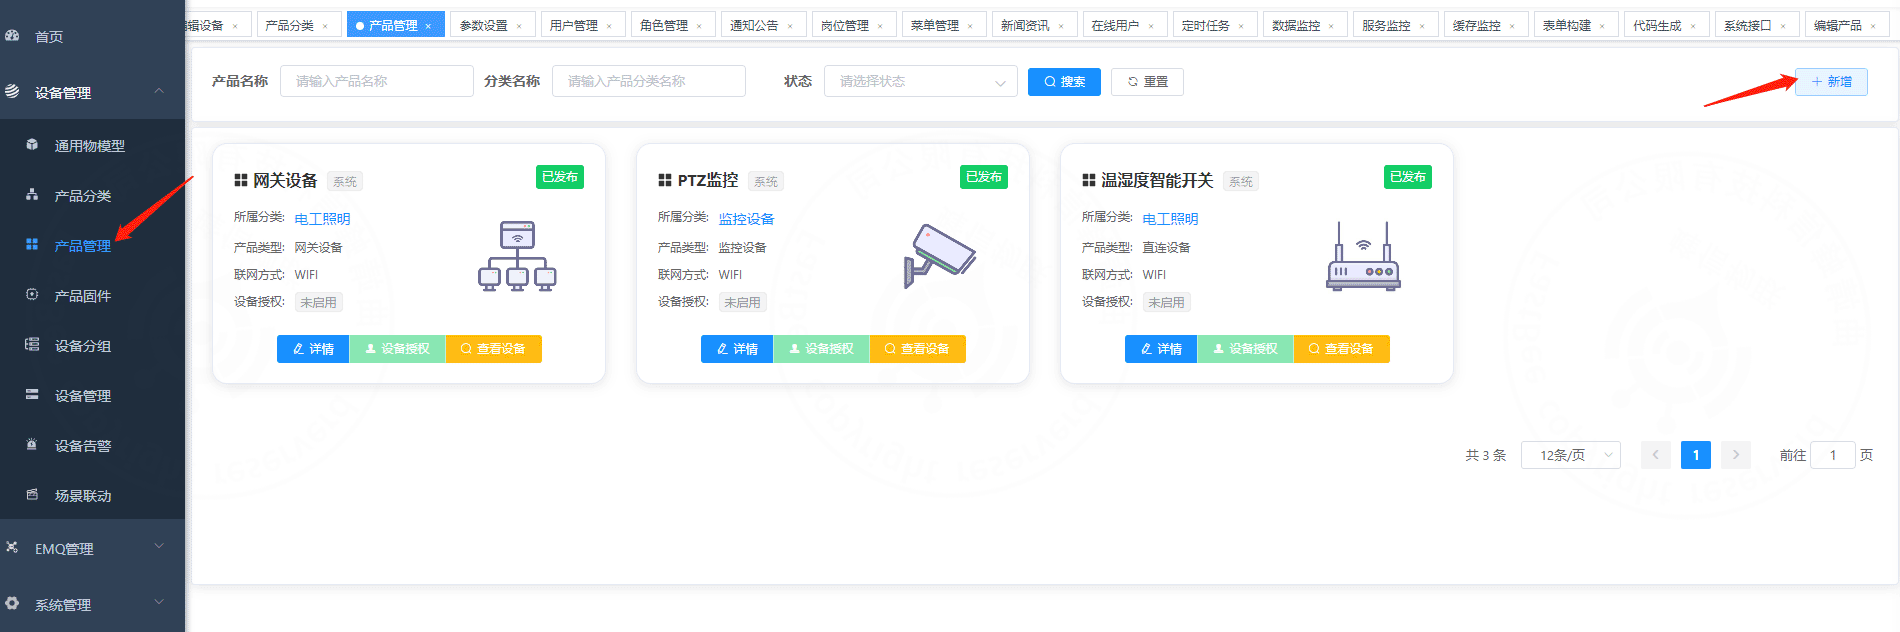Click the PTZ监控 camera image

pyautogui.click(x=940, y=256)
